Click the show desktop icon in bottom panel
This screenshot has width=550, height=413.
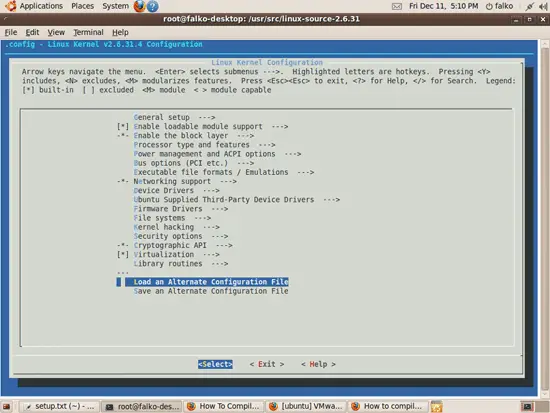click(x=7, y=407)
